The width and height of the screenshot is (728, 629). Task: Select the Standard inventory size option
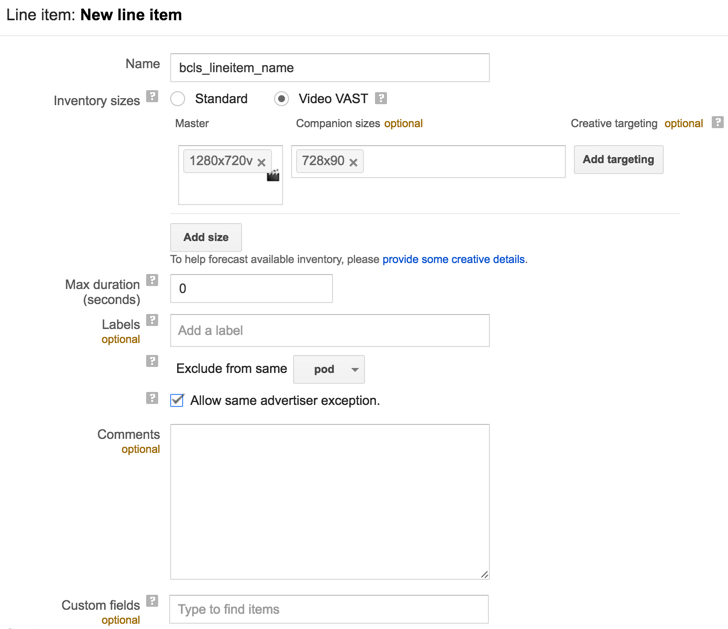(178, 99)
